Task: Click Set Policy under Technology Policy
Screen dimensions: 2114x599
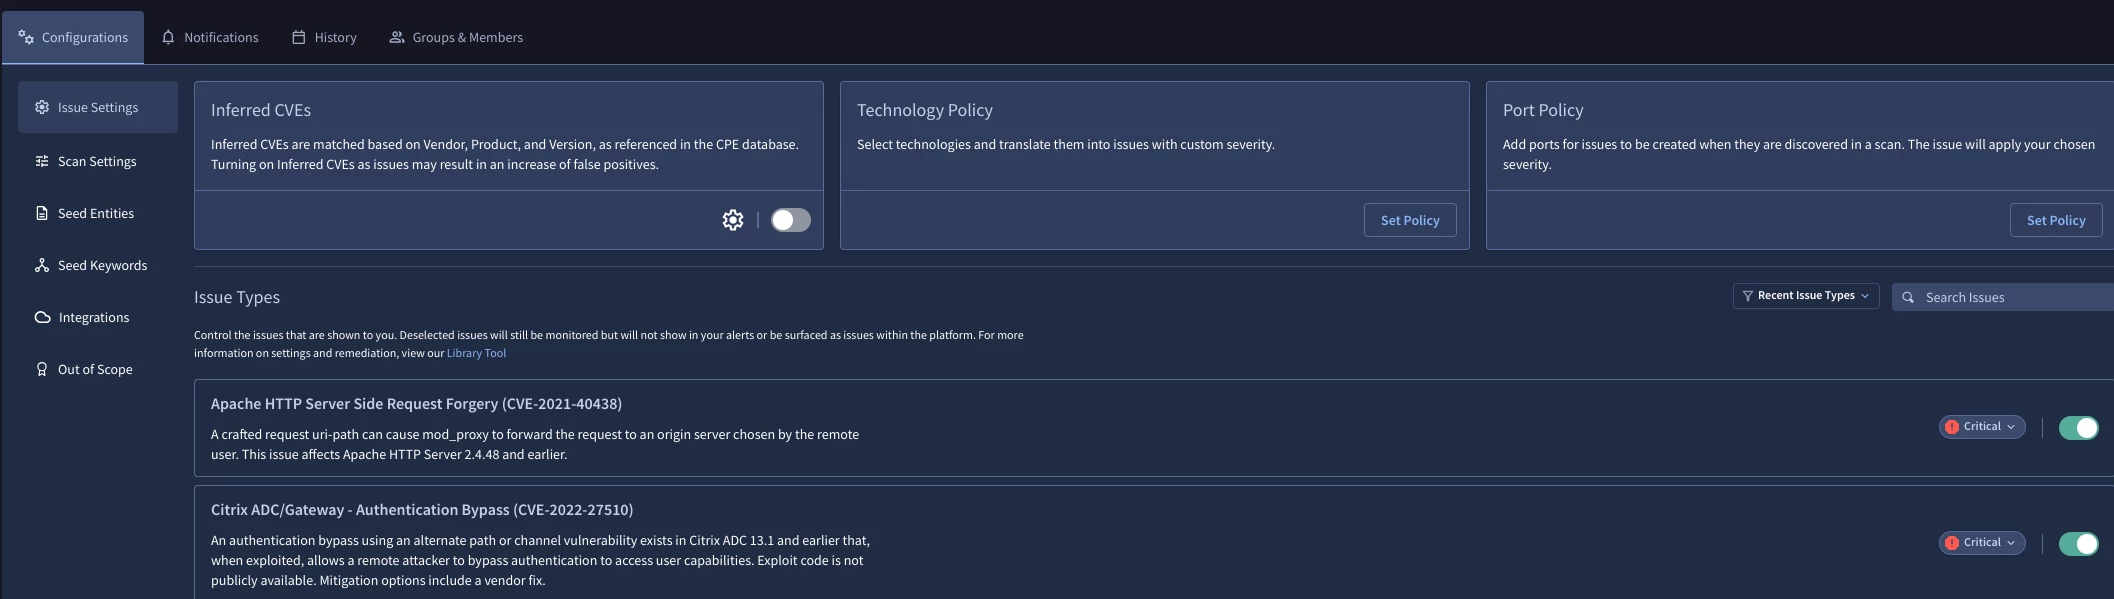Action: click(x=1410, y=220)
